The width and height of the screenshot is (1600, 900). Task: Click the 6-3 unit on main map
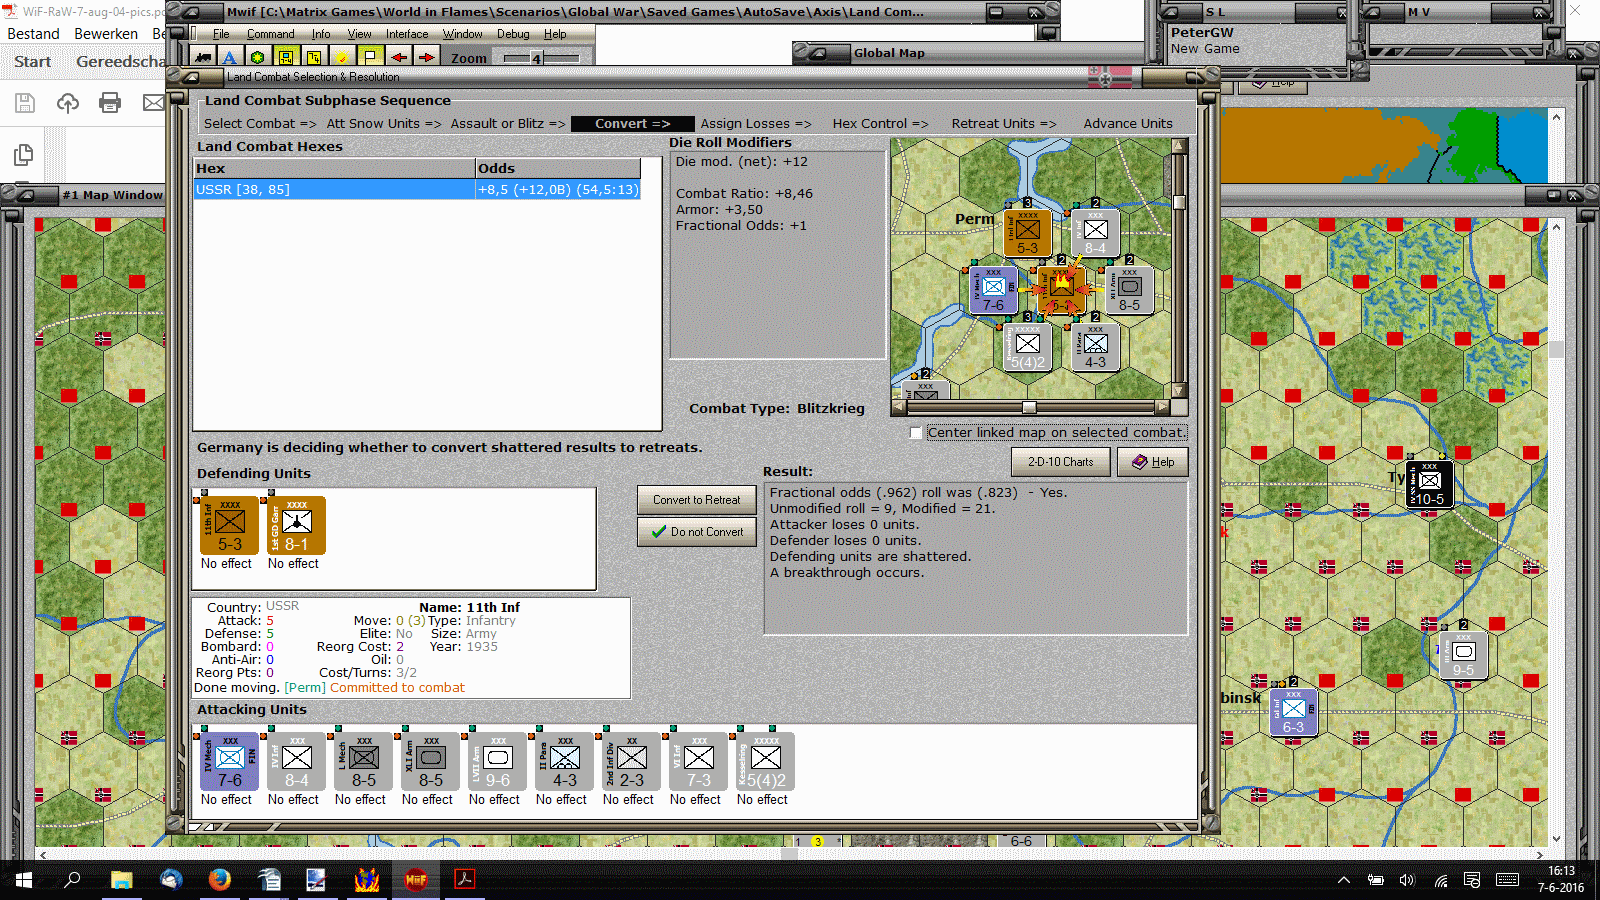click(x=1293, y=712)
